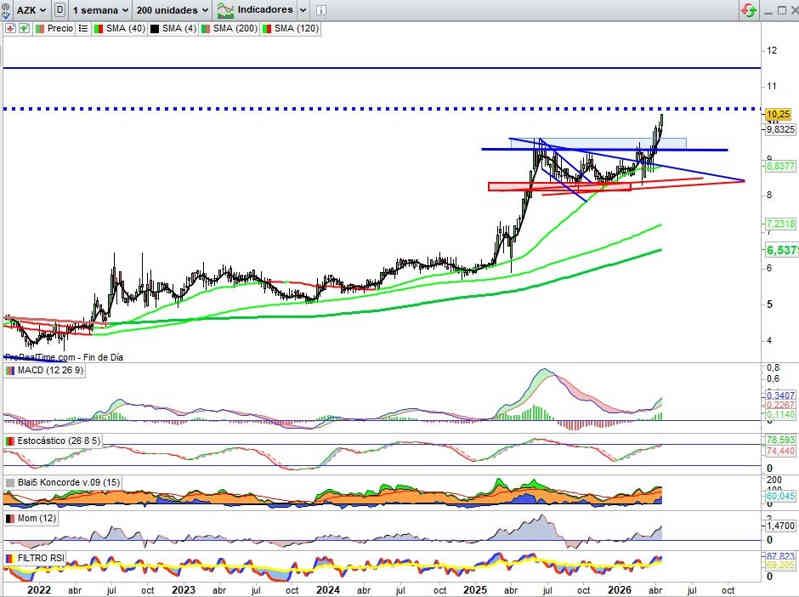Screen dimensions: 799x597
Task: Click the D daily-mode icon
Action: (x=62, y=10)
